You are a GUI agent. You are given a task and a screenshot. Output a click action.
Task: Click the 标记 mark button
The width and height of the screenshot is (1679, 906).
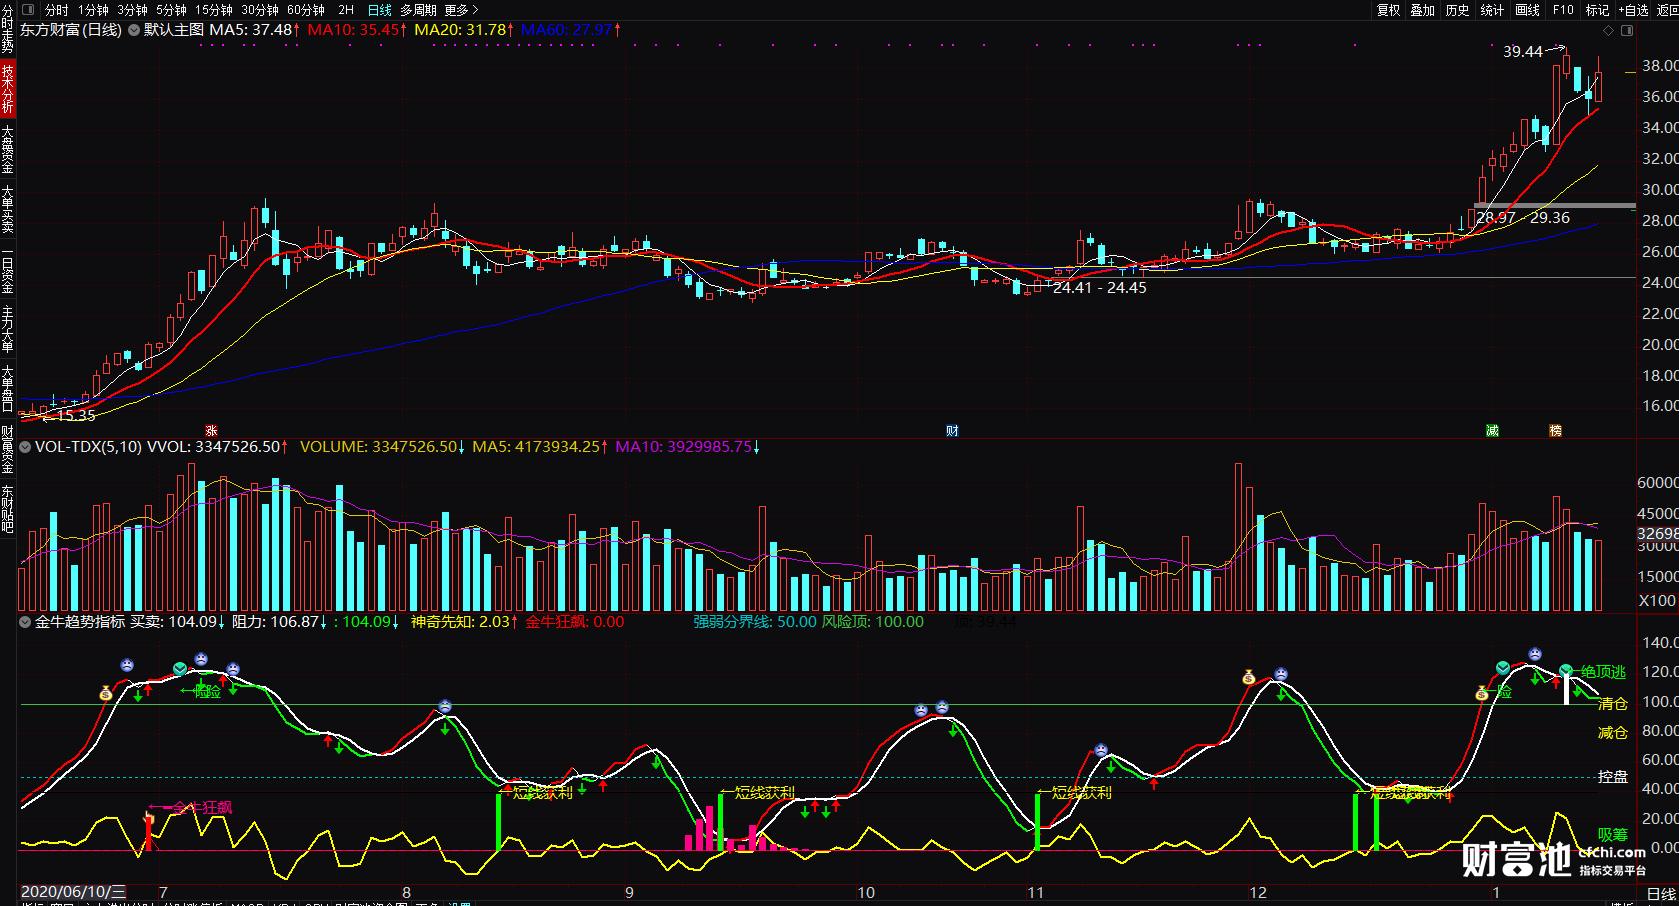tap(1597, 10)
